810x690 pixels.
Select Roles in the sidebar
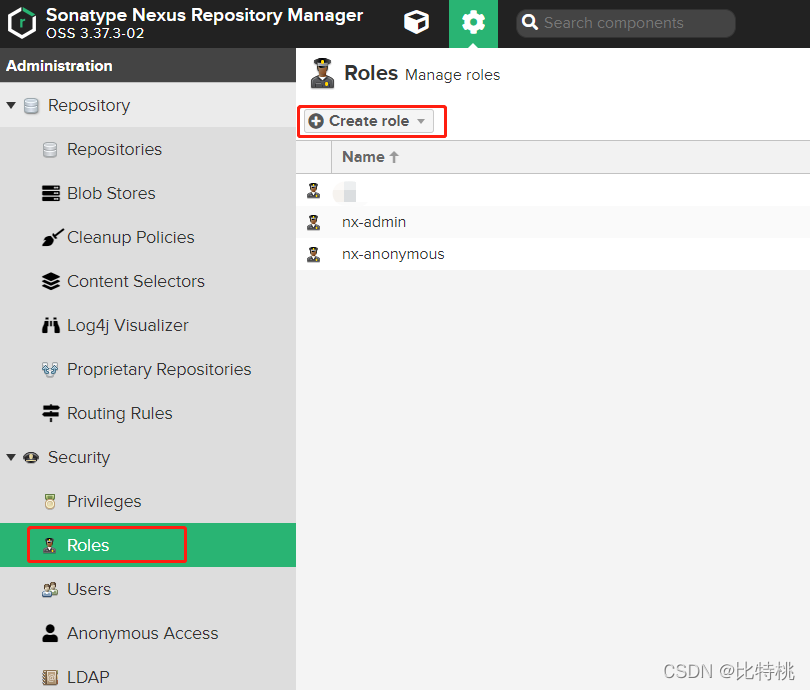(88, 545)
